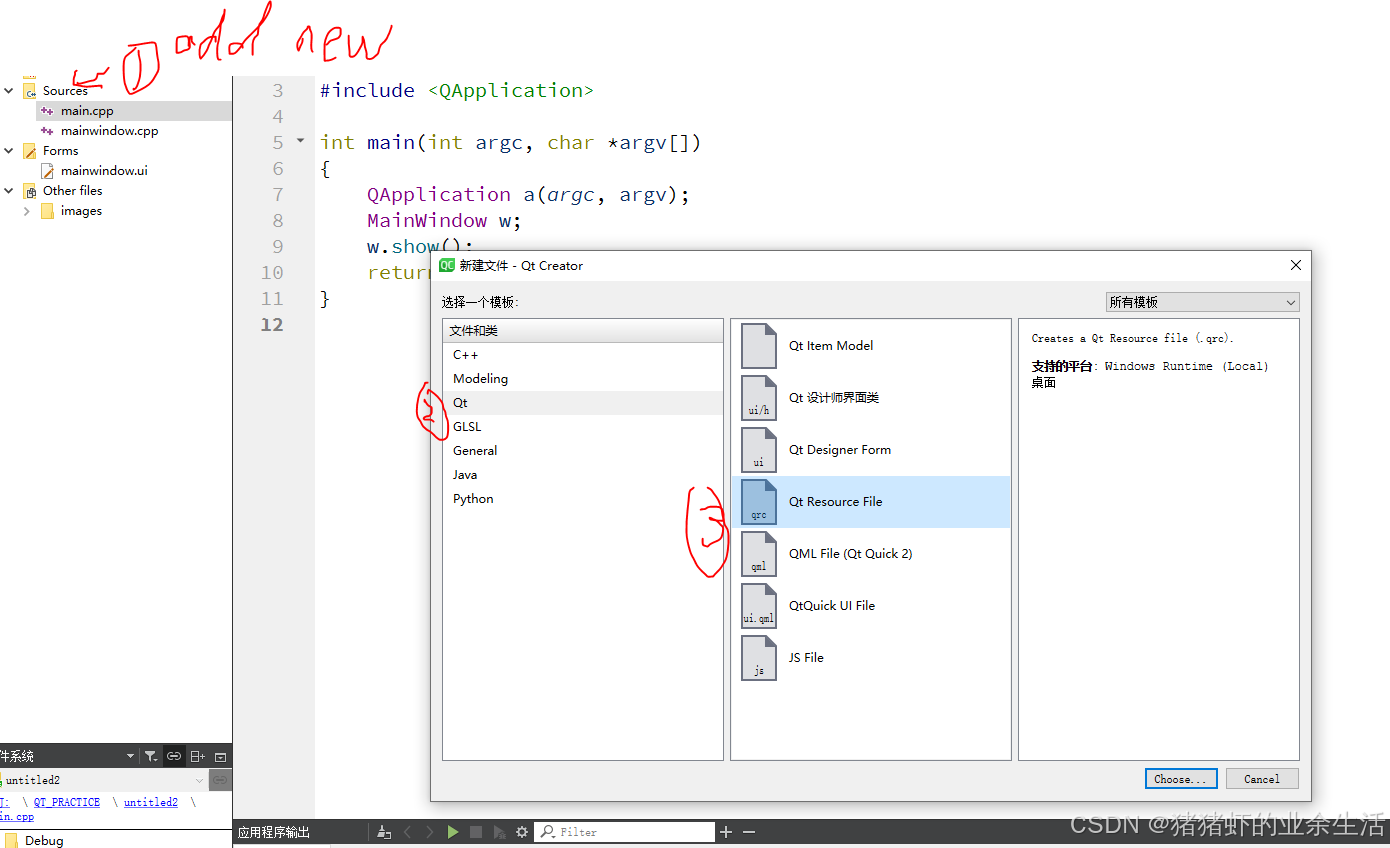The image size is (1390, 848).
Task: Select the Qt category
Action: pyautogui.click(x=583, y=403)
